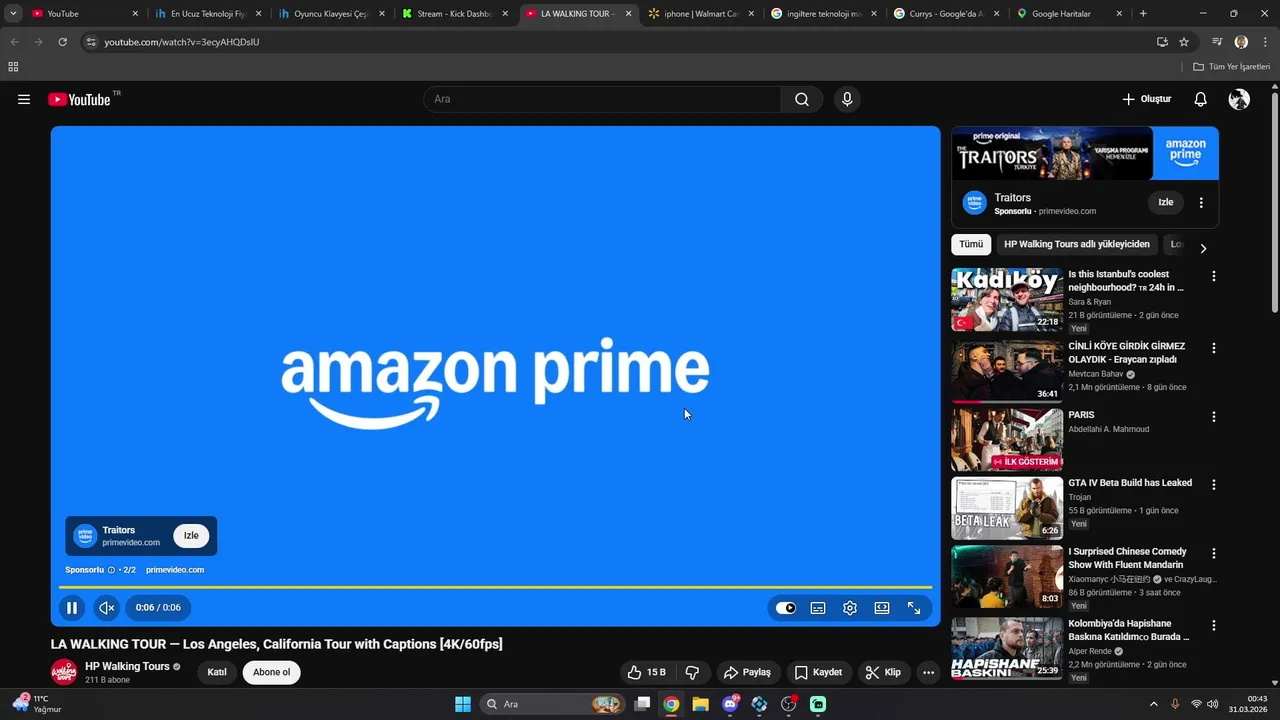
Task: Focus the YouTube search field
Action: tap(602, 99)
